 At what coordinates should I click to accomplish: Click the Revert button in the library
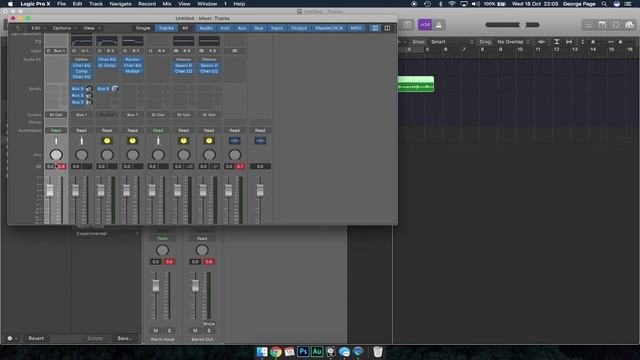(x=36, y=338)
